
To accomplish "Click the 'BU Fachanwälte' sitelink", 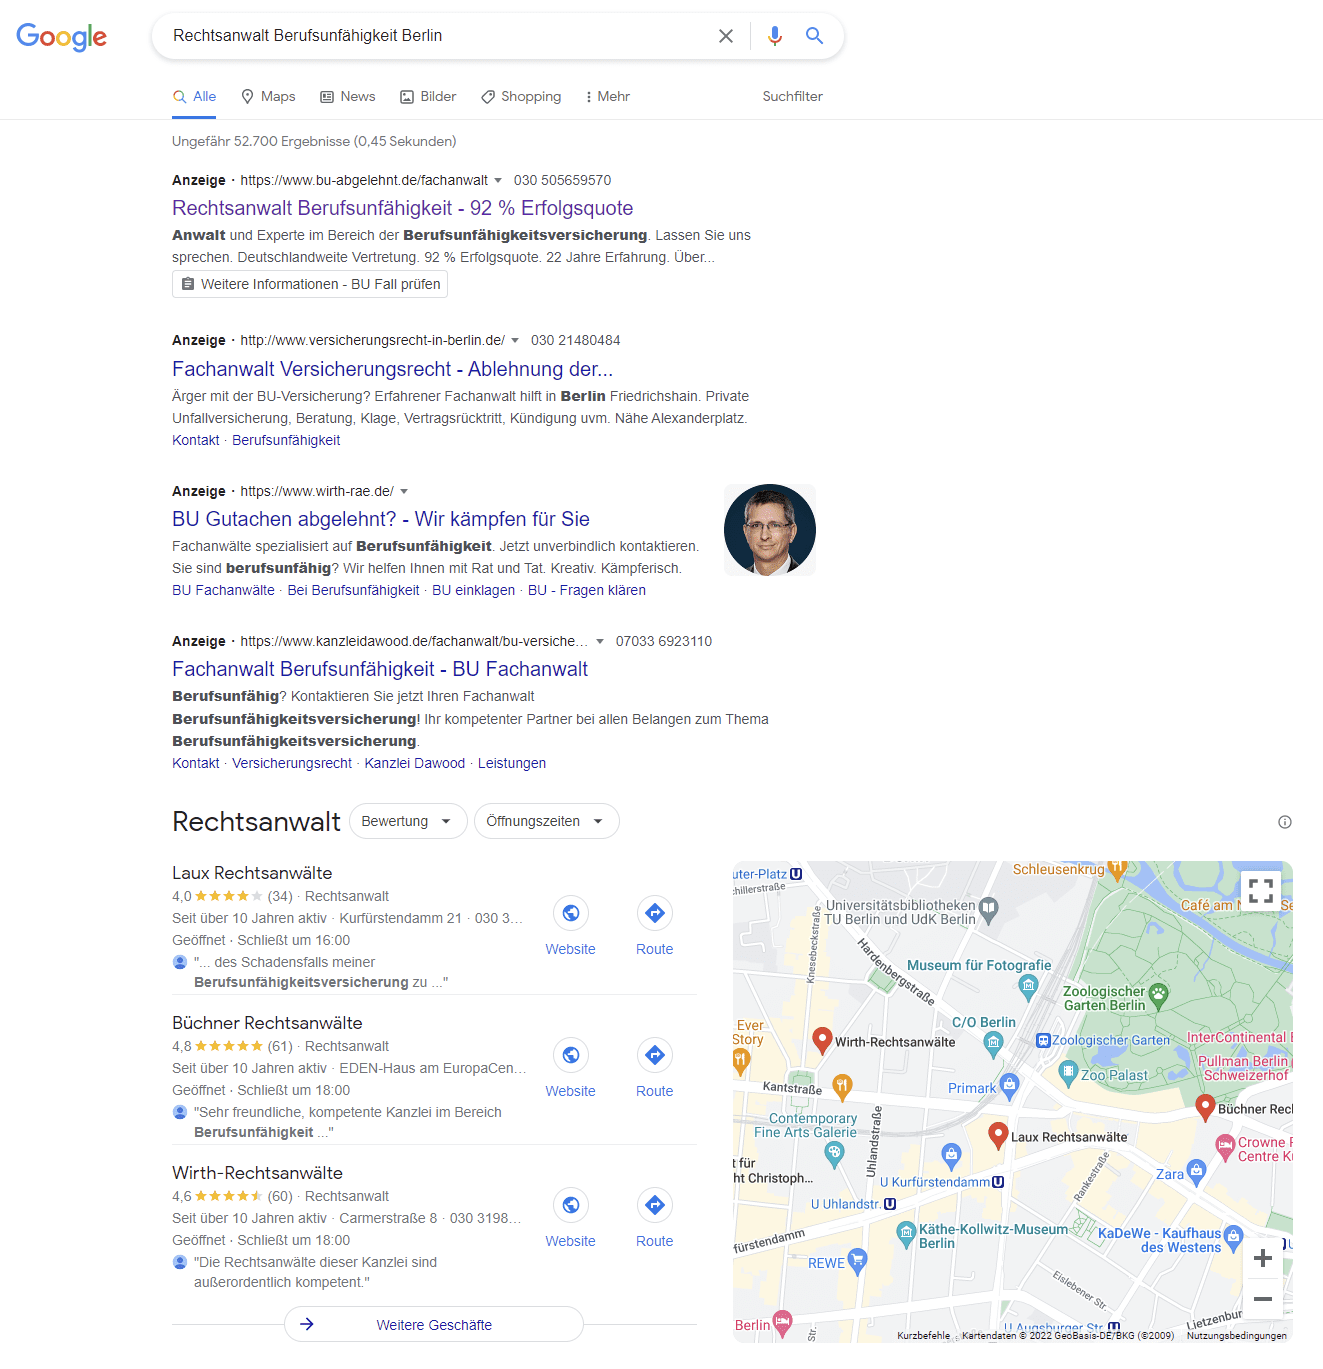I will point(223,591).
